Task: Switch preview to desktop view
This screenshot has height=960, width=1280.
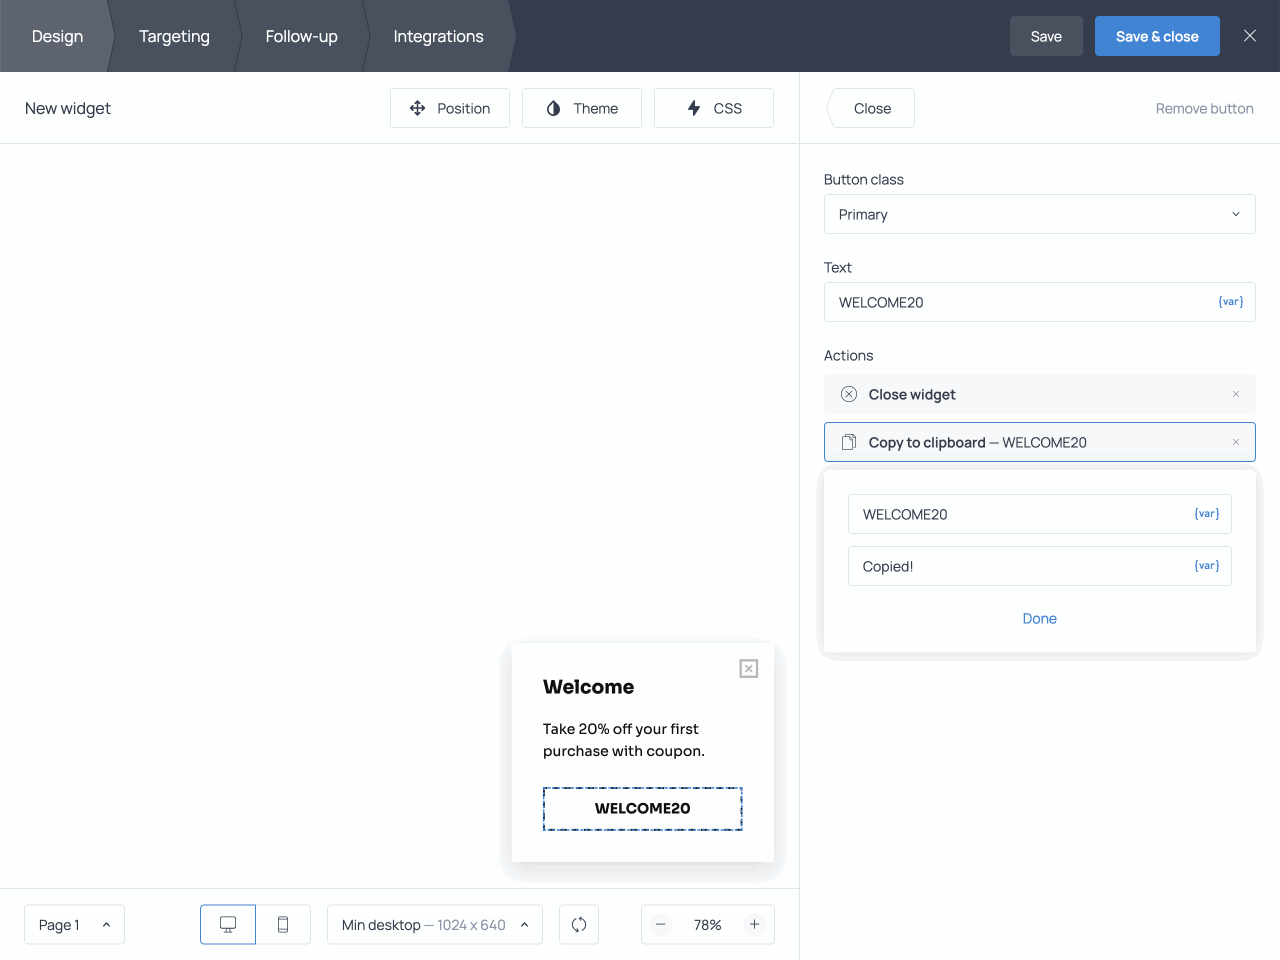Action: pos(227,924)
